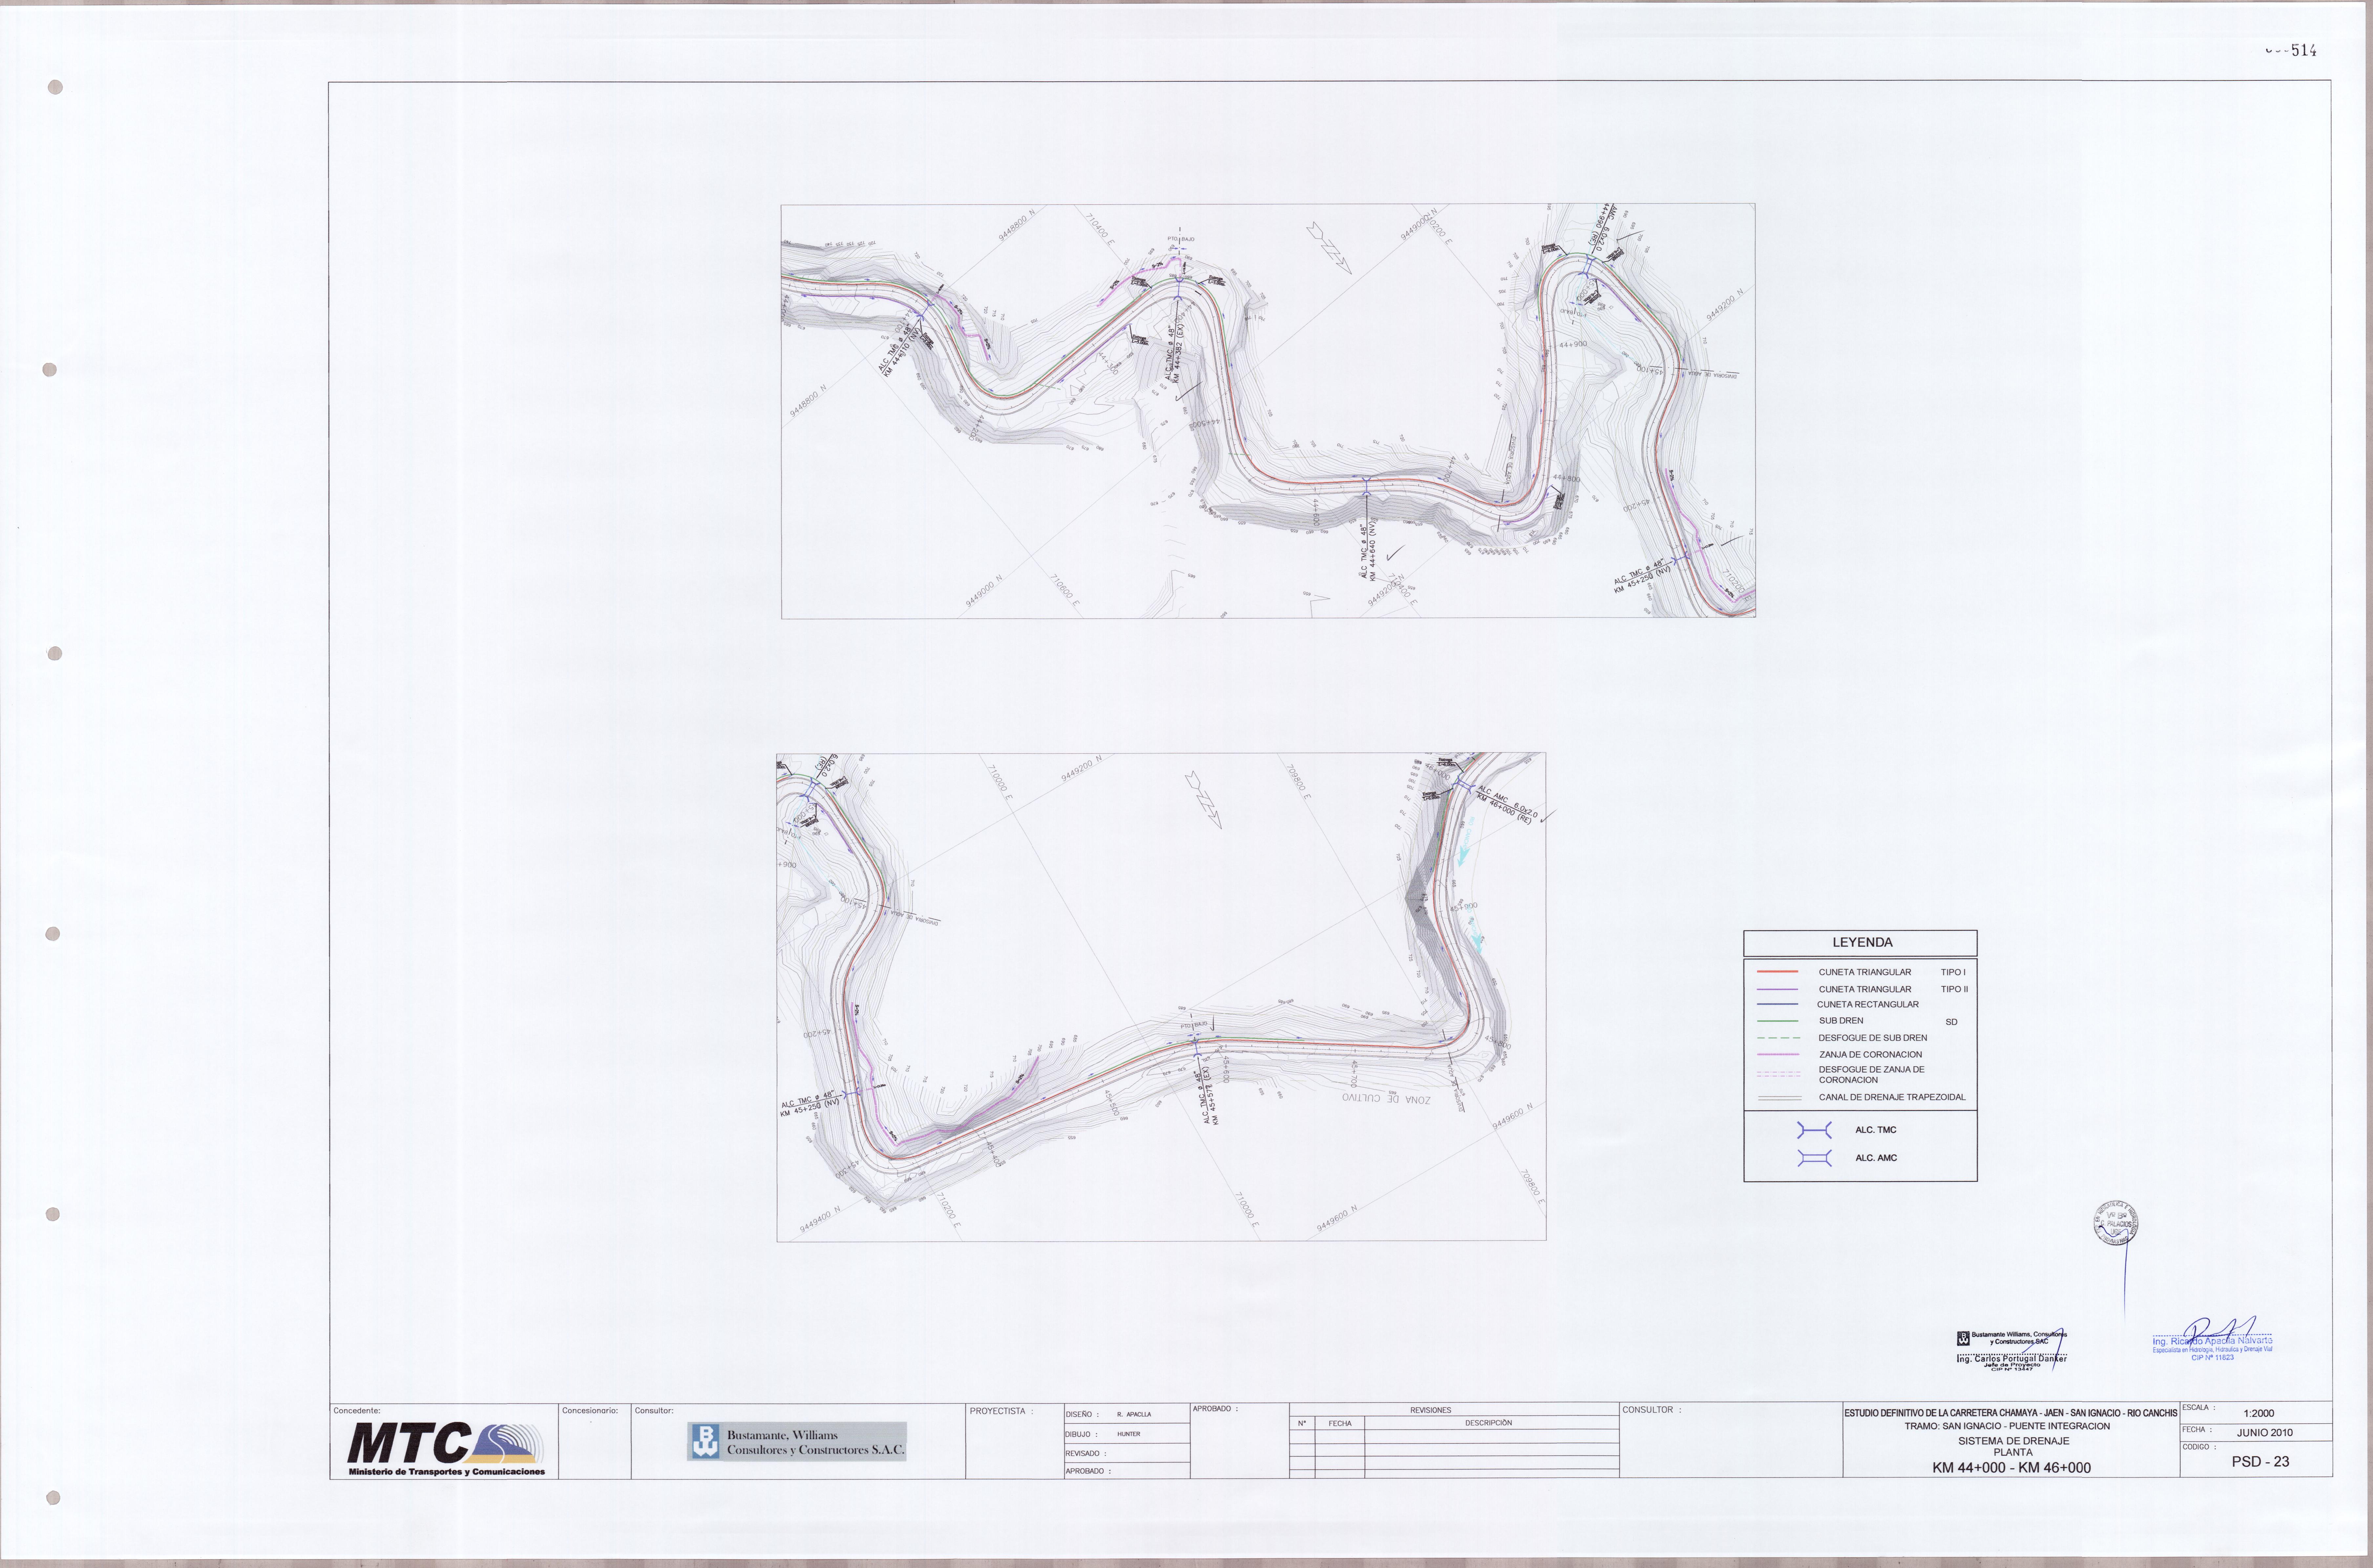Click the 9449400 N grid label
The image size is (2373, 1568).
point(820,1219)
